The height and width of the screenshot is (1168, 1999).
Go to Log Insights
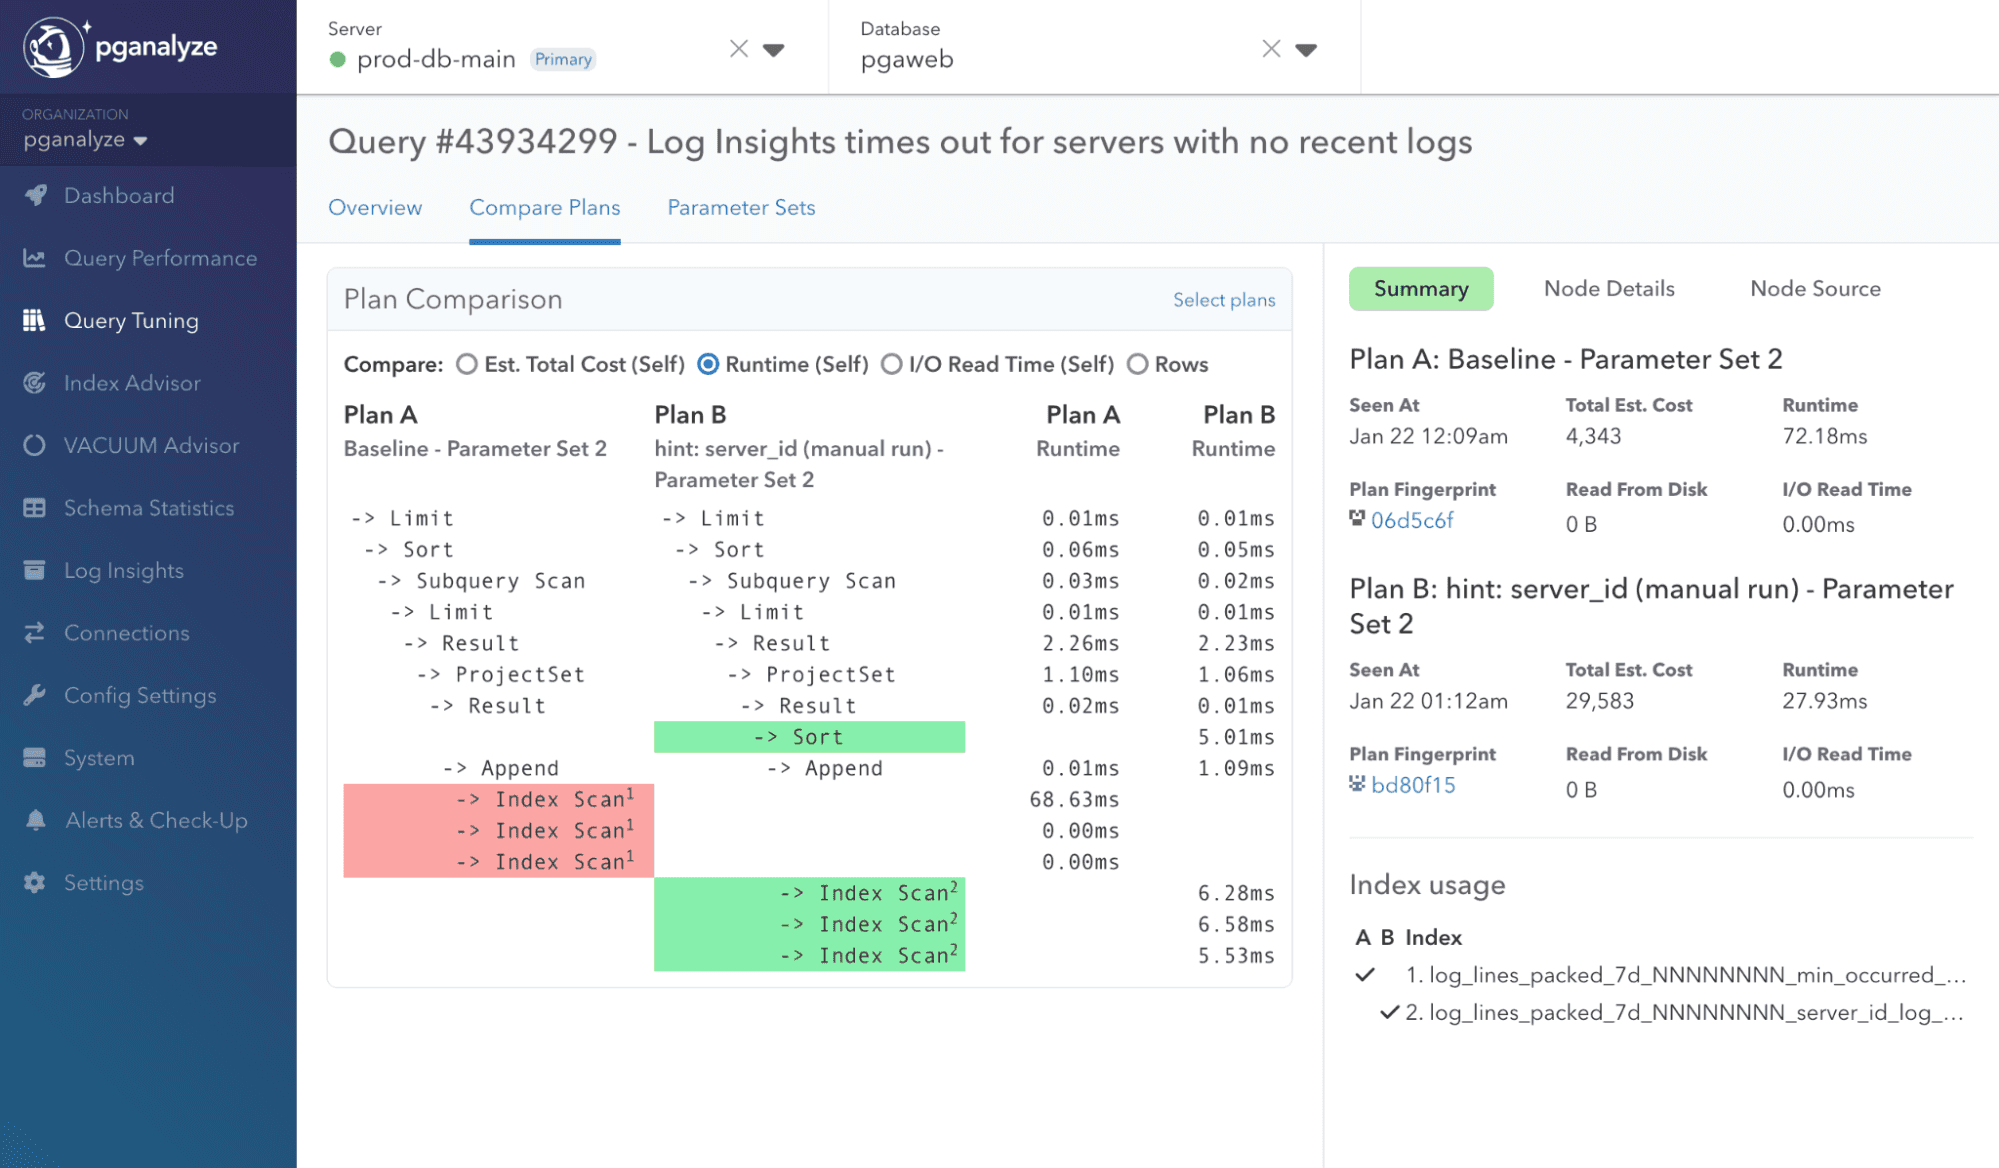pos(124,570)
